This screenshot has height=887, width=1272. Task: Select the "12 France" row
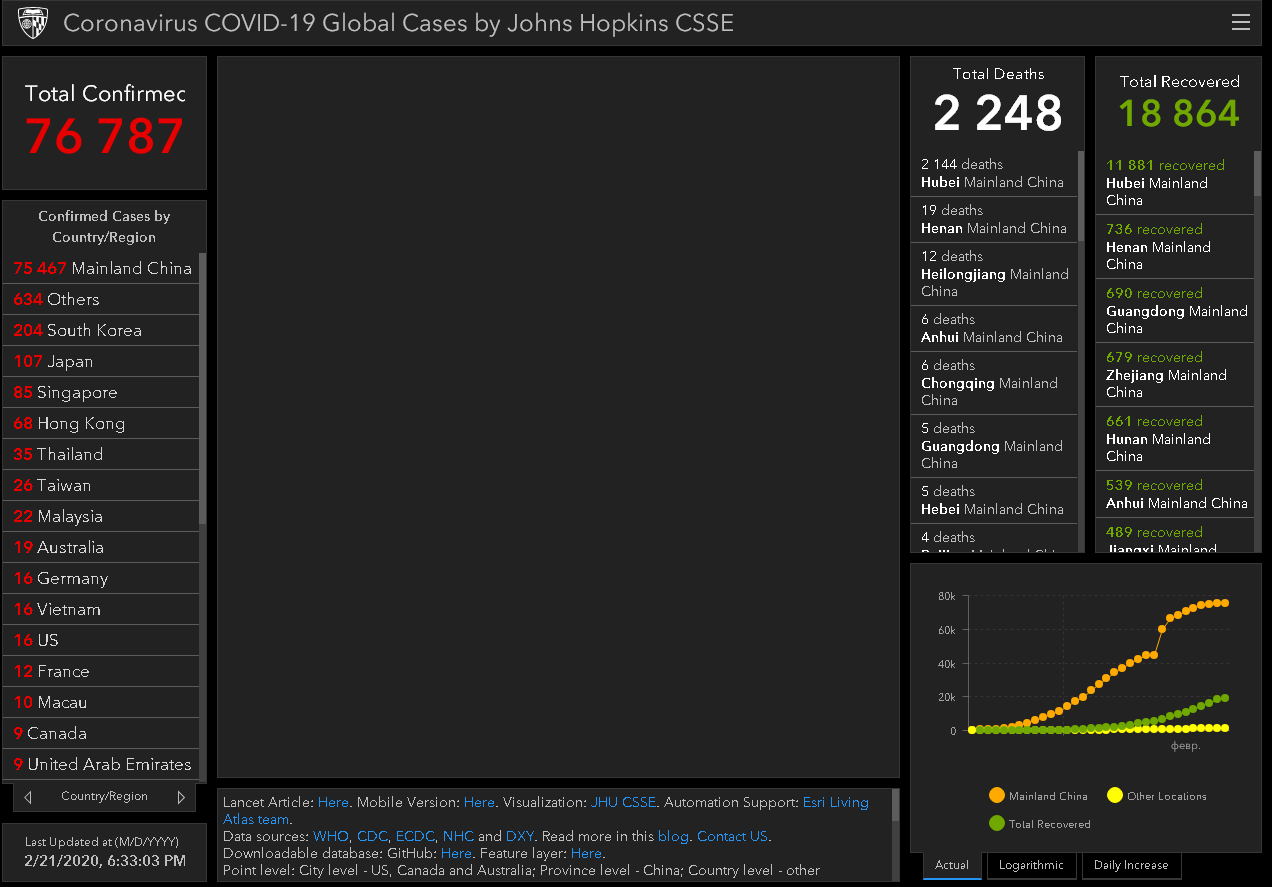coord(101,671)
